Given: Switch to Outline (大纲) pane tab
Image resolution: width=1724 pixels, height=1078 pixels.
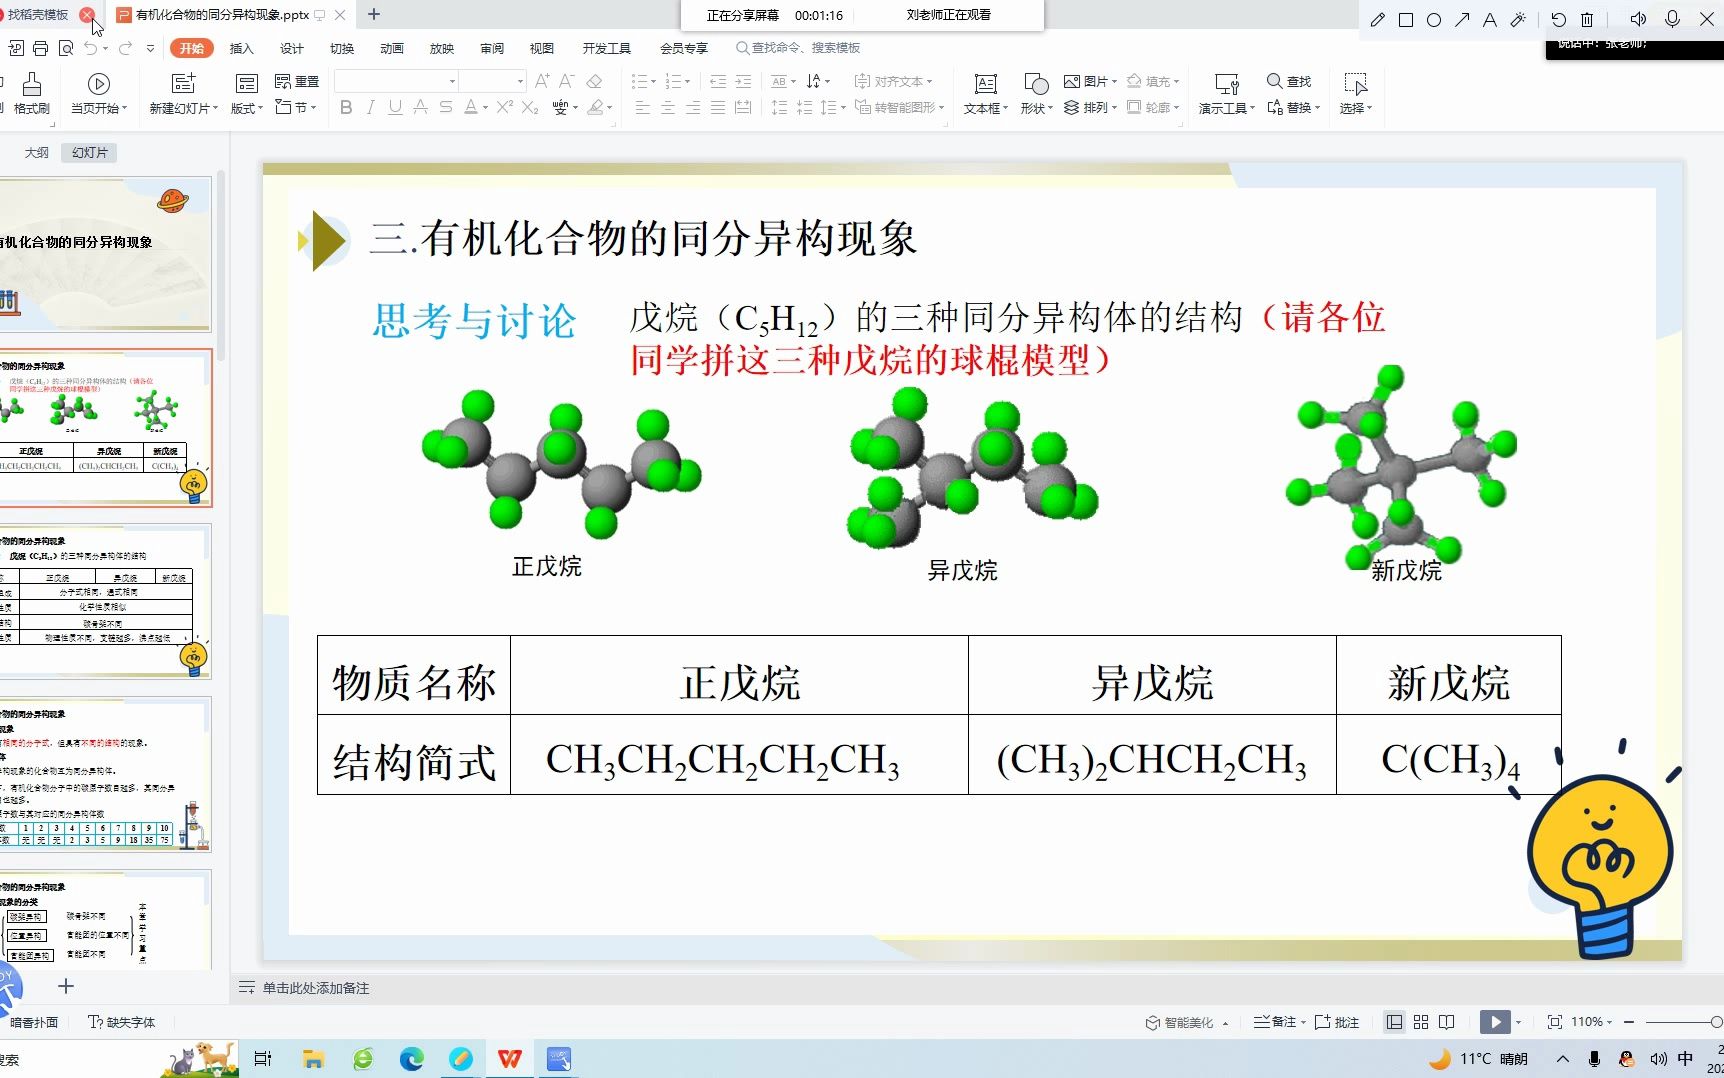Looking at the screenshot, I should coord(36,153).
